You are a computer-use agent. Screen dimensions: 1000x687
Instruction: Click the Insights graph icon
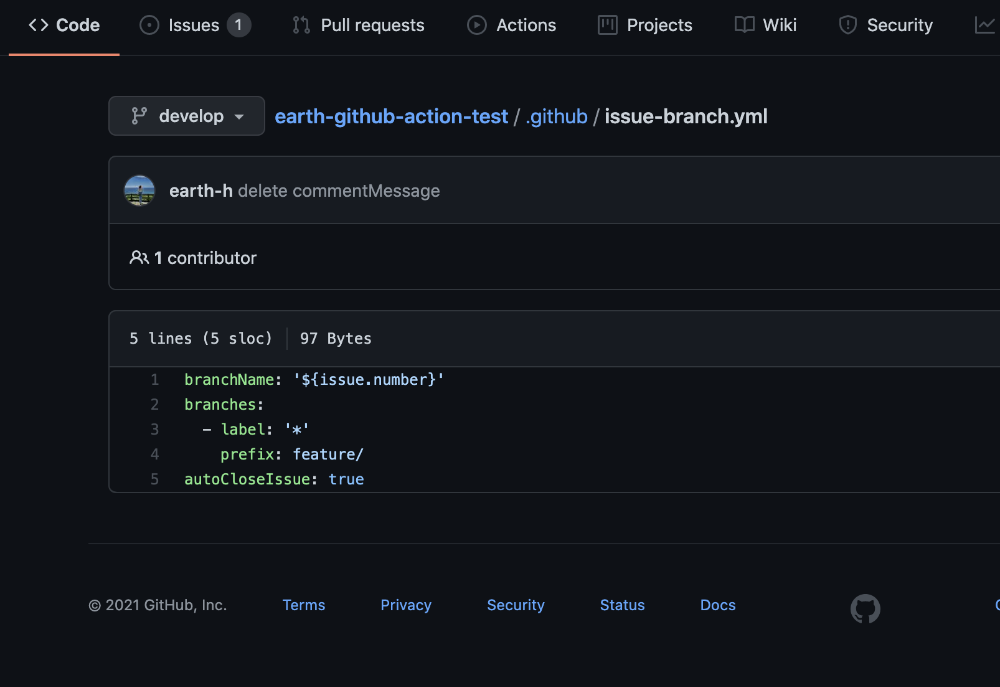pos(985,26)
